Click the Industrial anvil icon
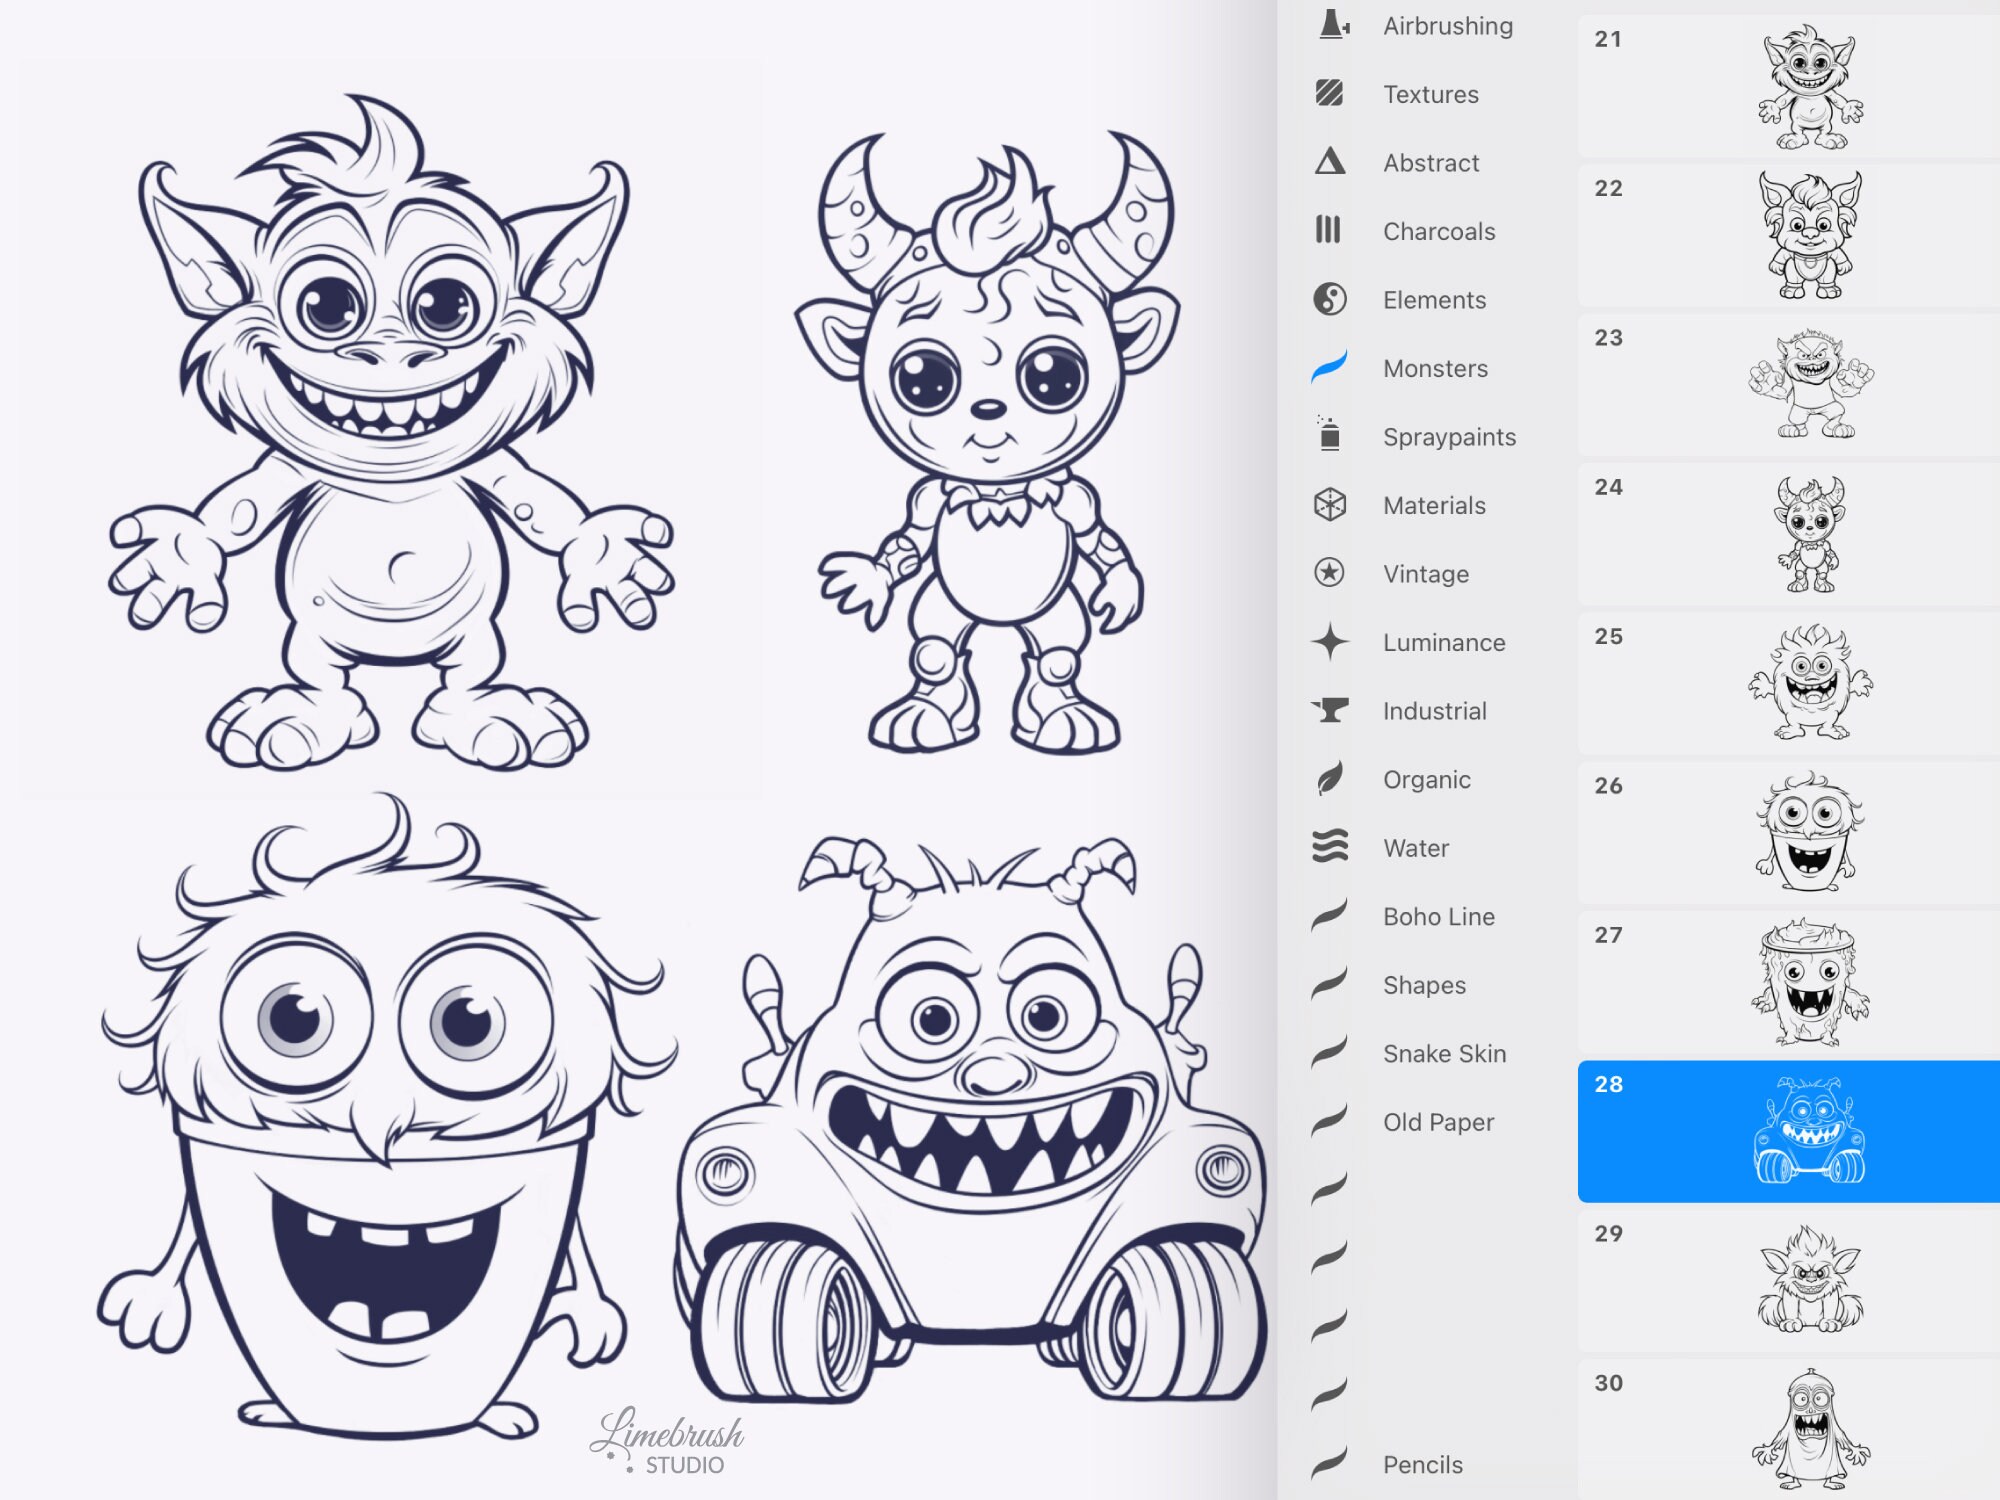Image resolution: width=2000 pixels, height=1500 pixels. click(1330, 710)
